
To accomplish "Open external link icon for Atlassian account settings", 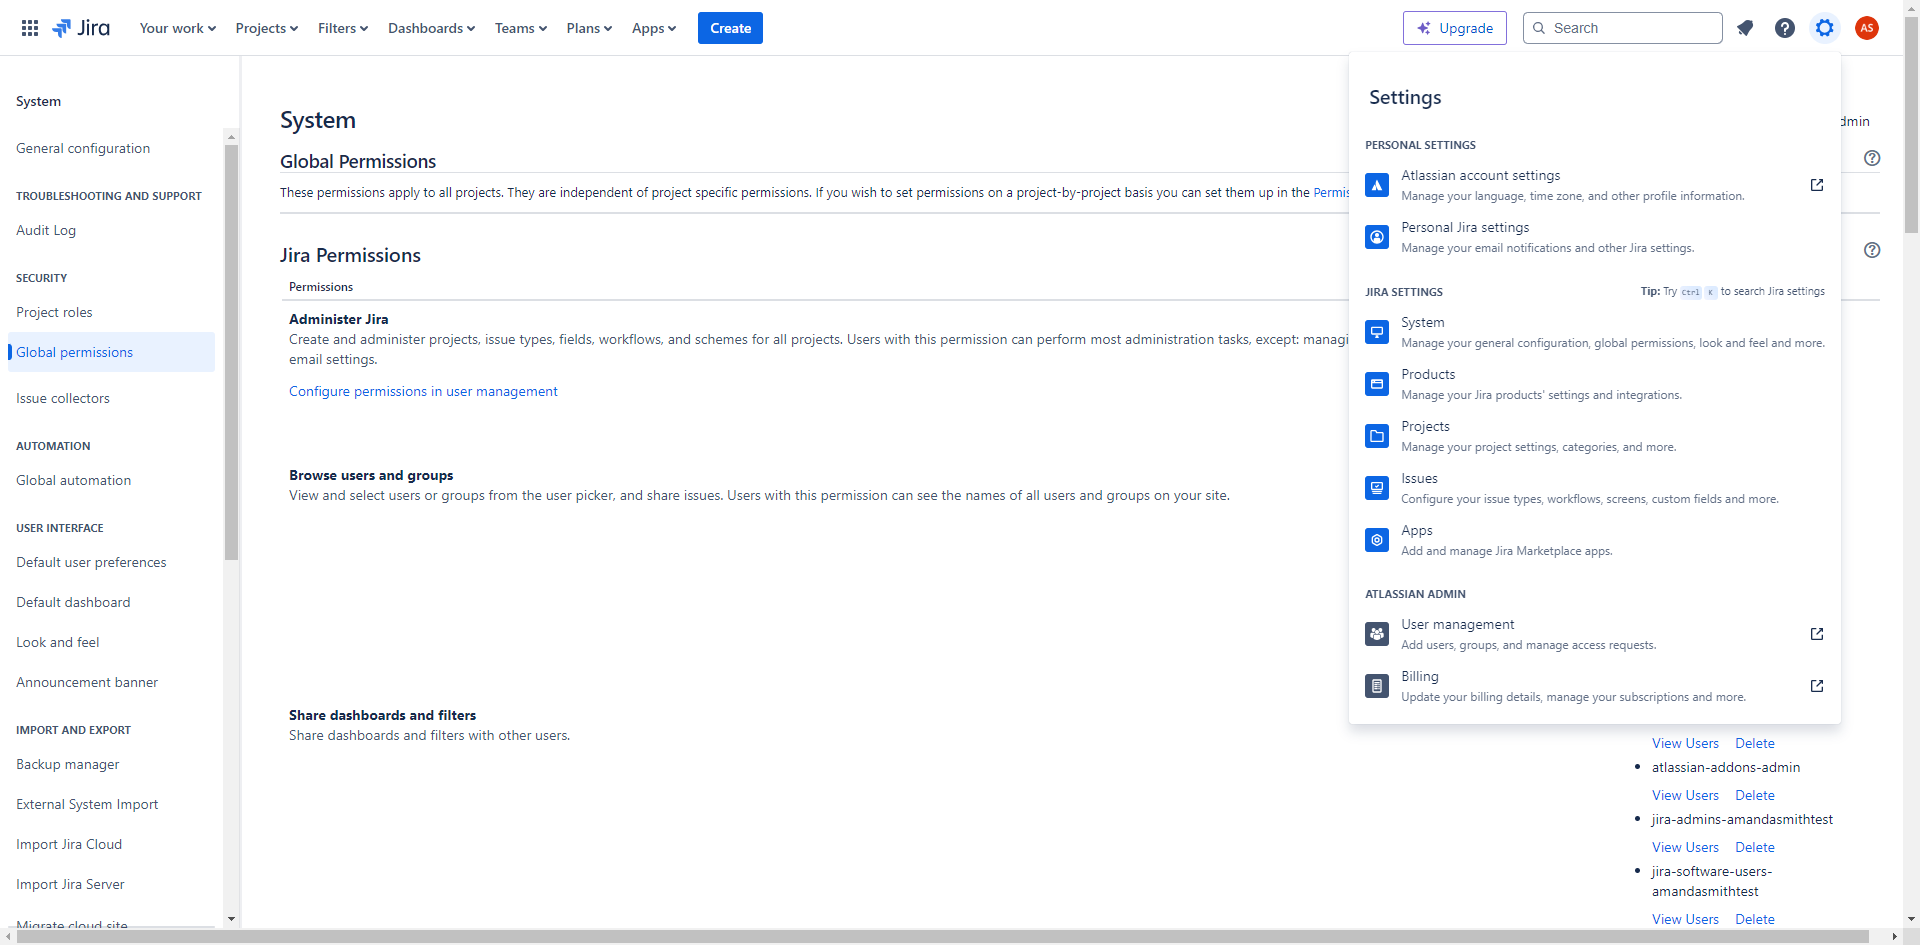I will (x=1817, y=185).
